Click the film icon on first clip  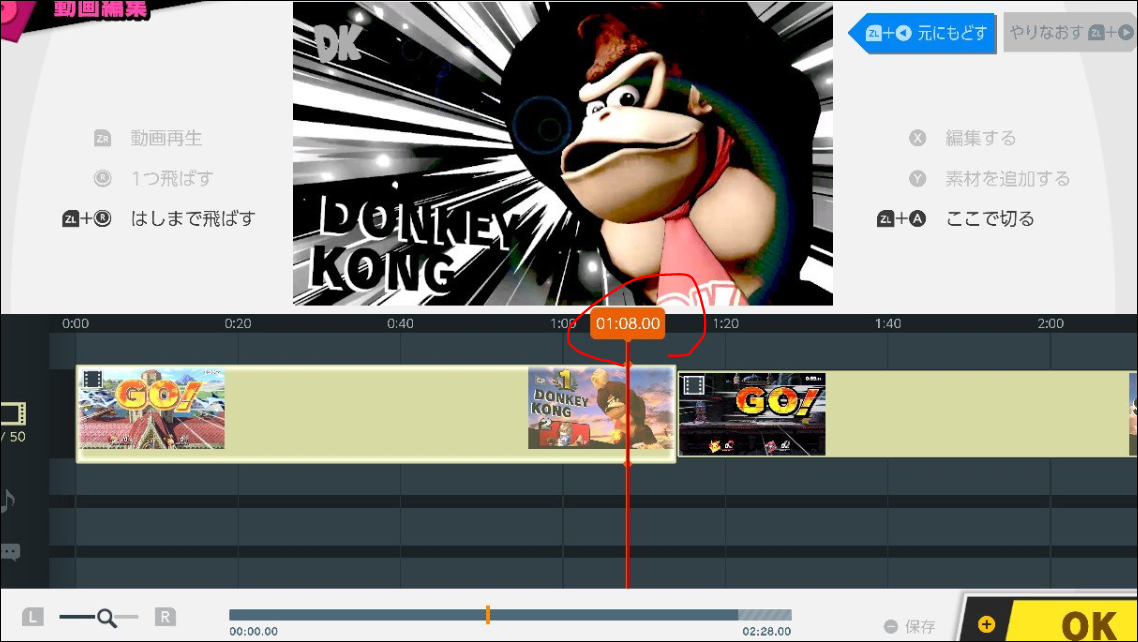coord(92,379)
